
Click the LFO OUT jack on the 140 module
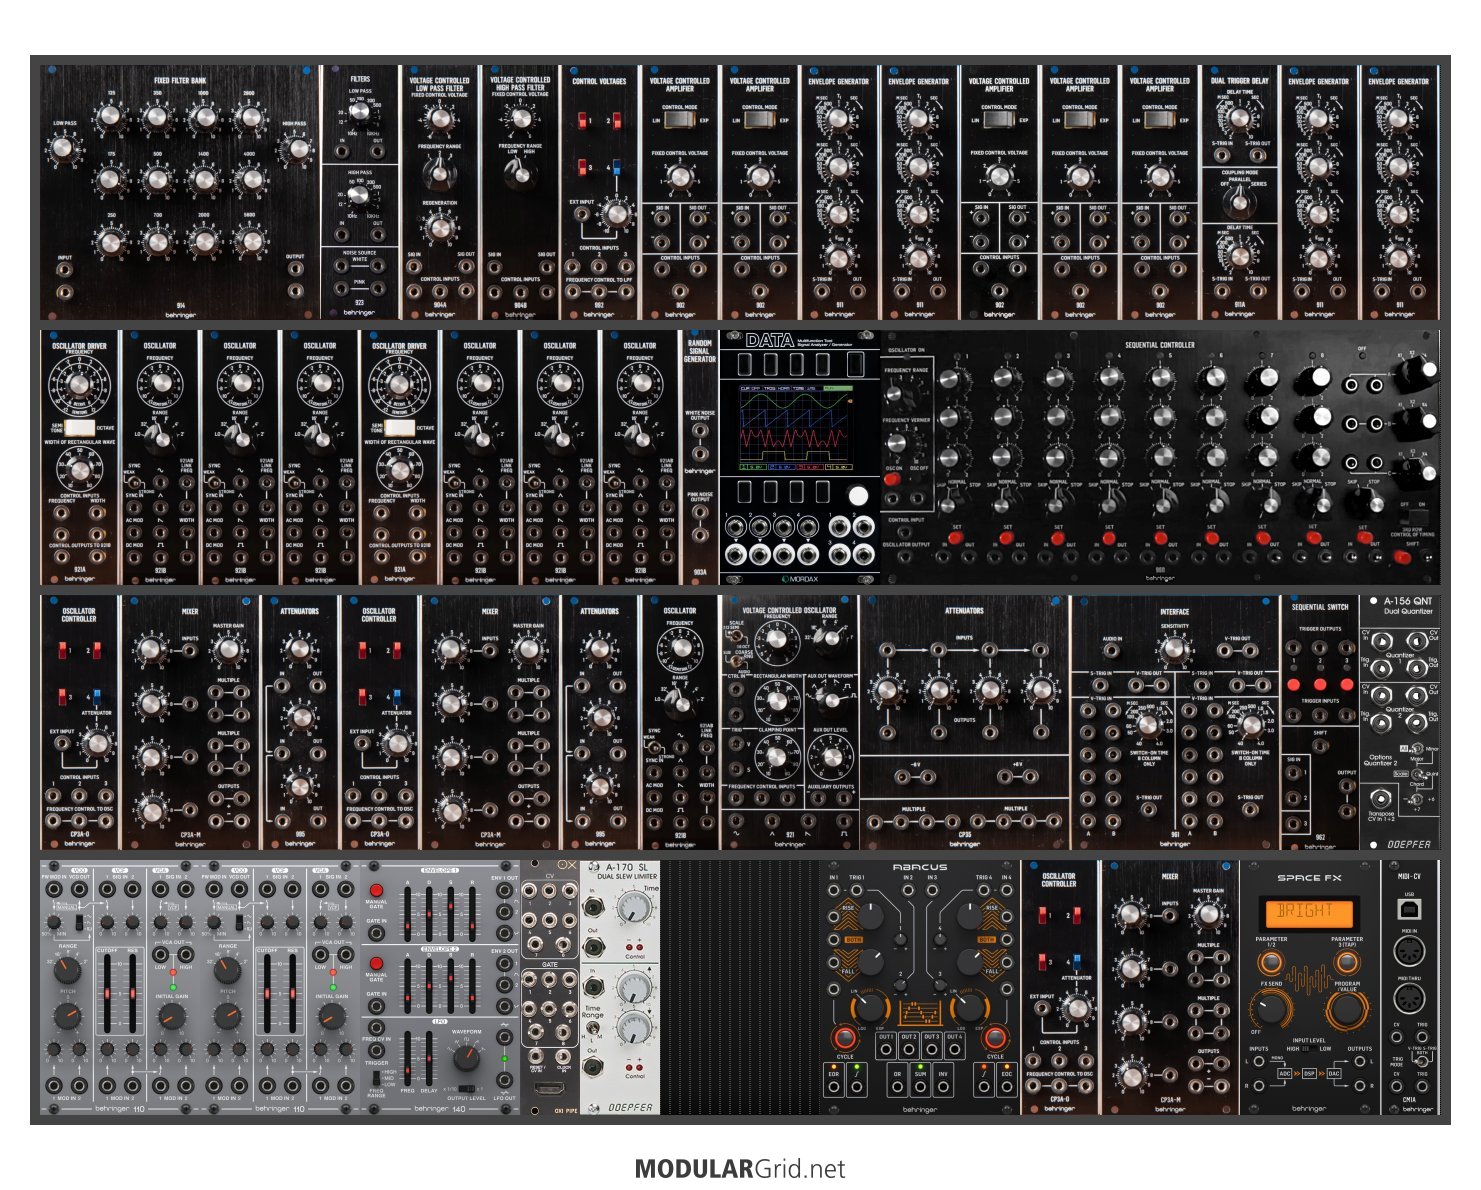click(505, 1082)
